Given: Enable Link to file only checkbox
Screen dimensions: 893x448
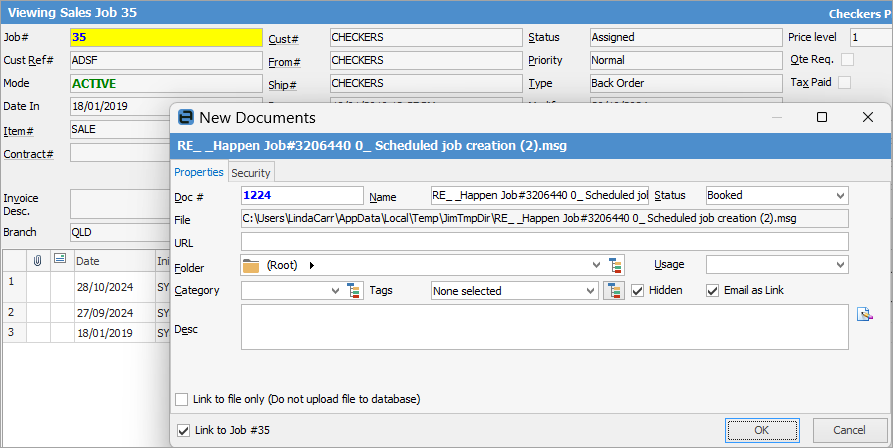Looking at the screenshot, I should pos(182,400).
